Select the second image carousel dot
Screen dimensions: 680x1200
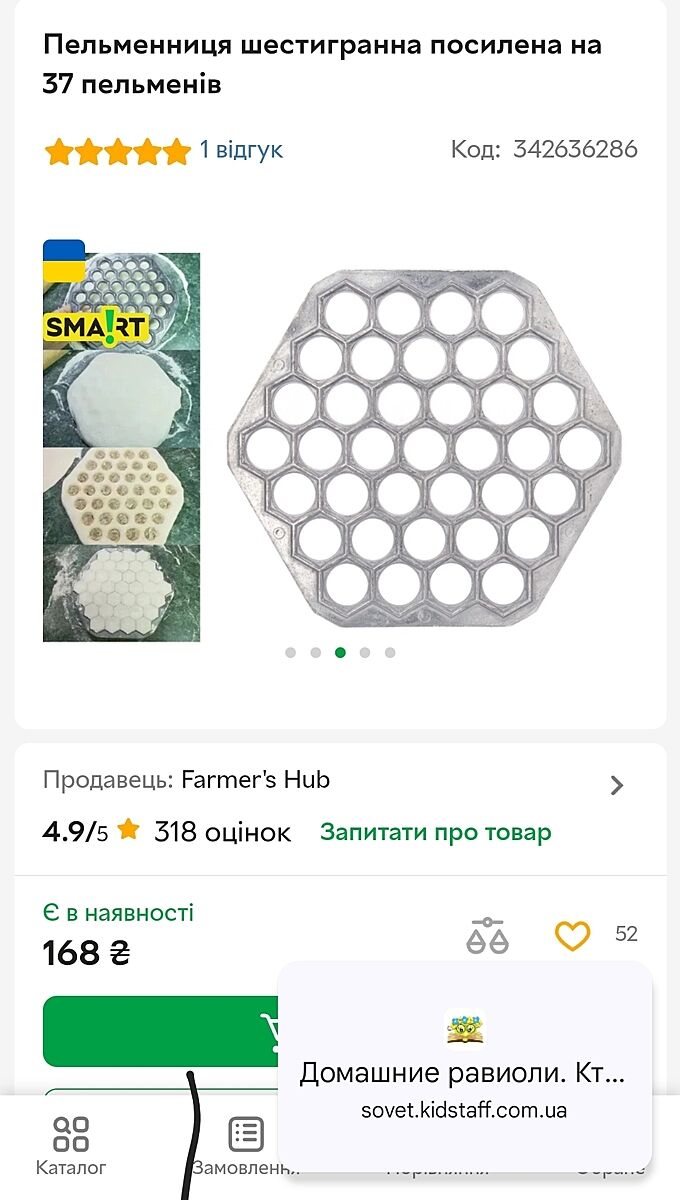(x=315, y=652)
